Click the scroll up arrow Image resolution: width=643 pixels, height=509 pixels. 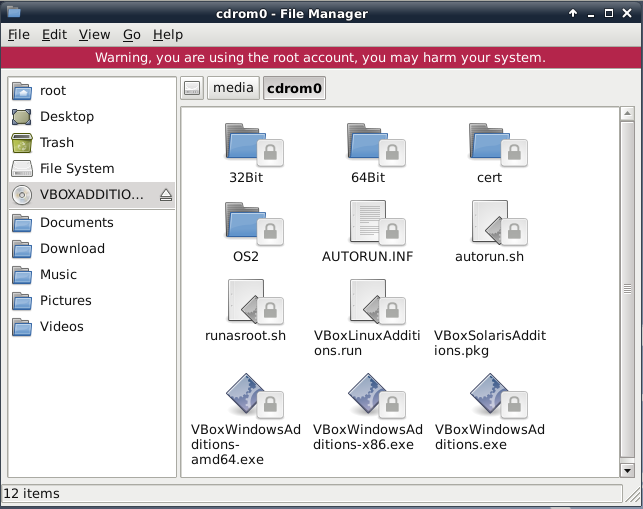(627, 114)
